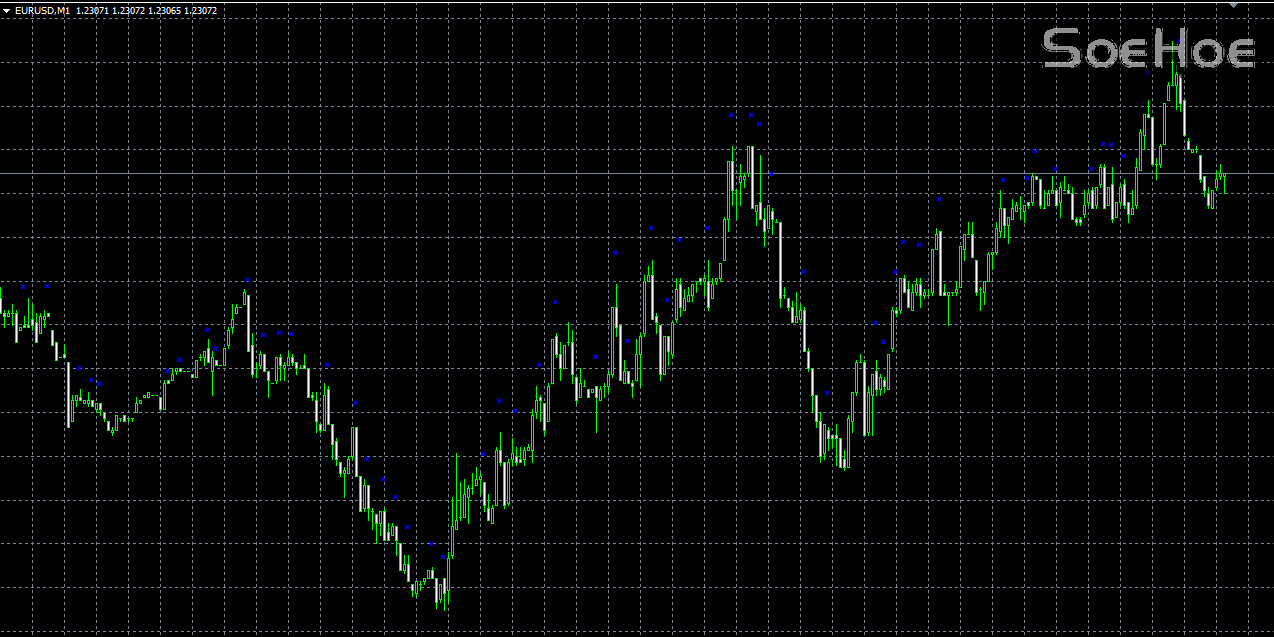Grab the chart shift triangle at the top right
Viewport: 1274px width, 637px height.
1233,6
